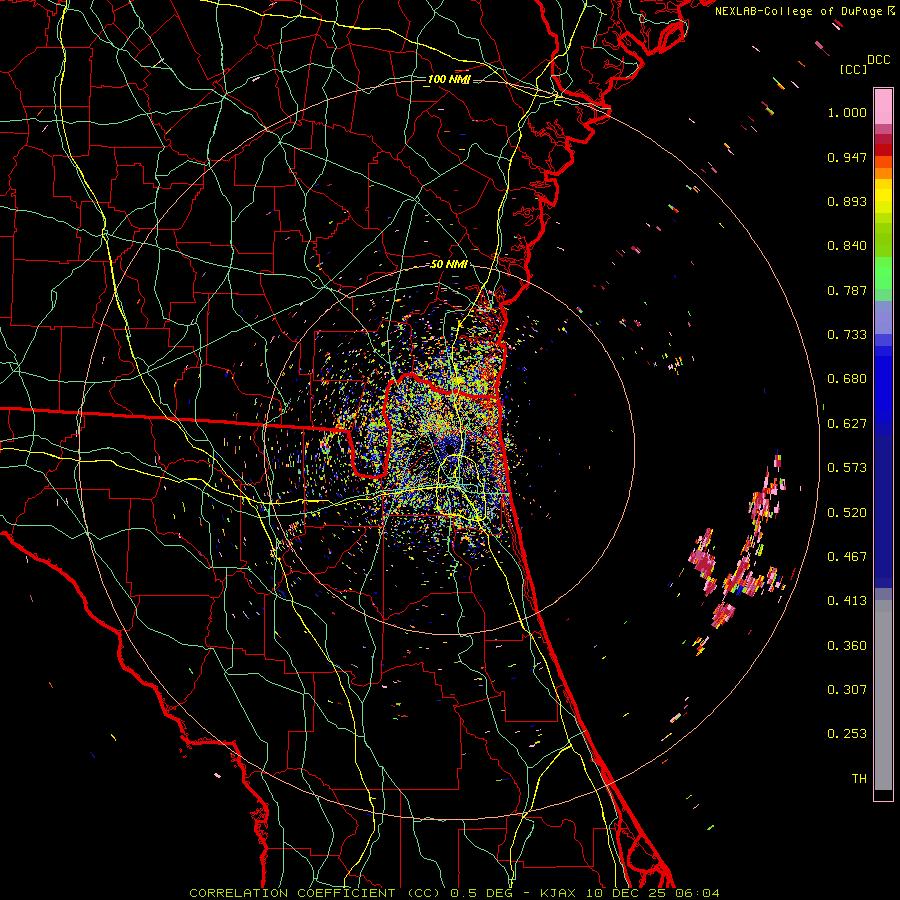Select the 0.733 legend value

coord(847,335)
